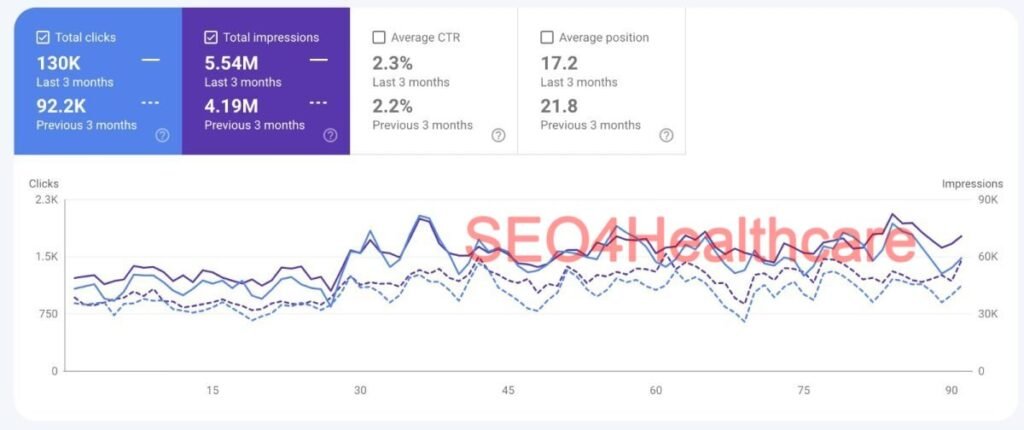Click solid line legend beside 5.54M
1024x430 pixels.
point(318,61)
